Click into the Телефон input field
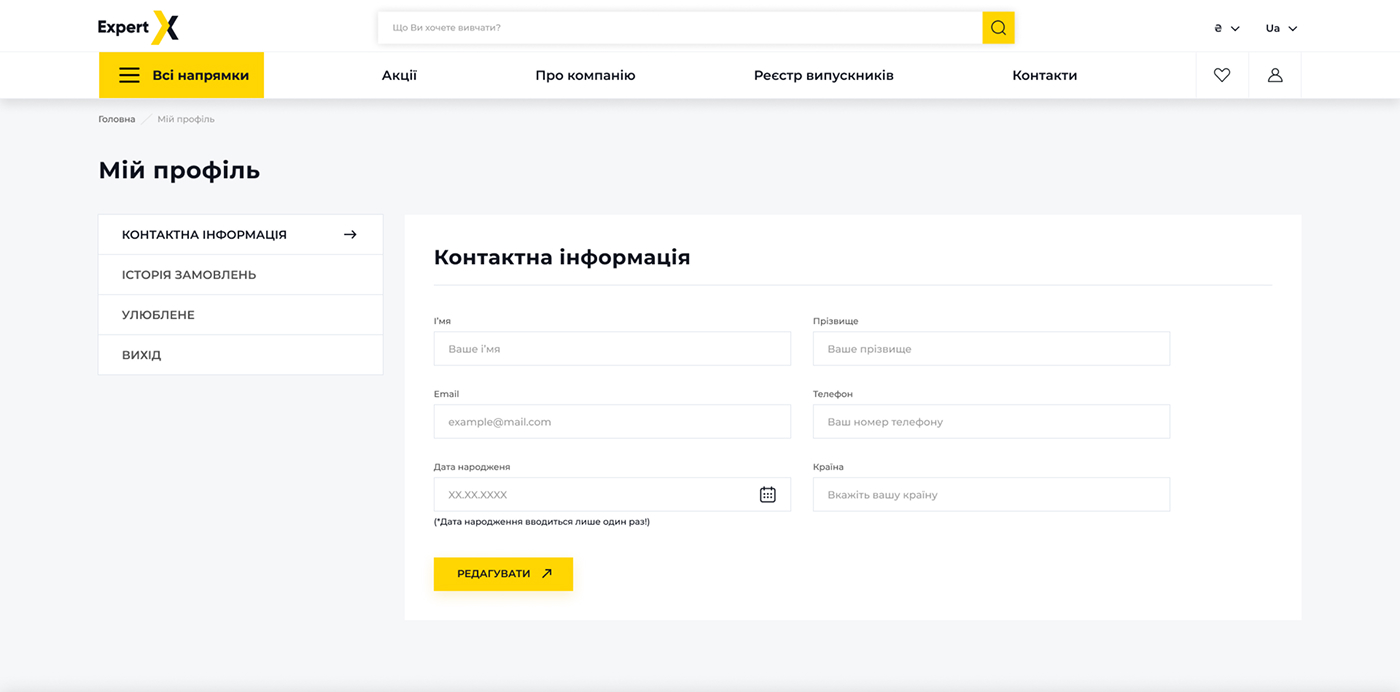Viewport: 1400px width, 692px height. click(x=990, y=422)
